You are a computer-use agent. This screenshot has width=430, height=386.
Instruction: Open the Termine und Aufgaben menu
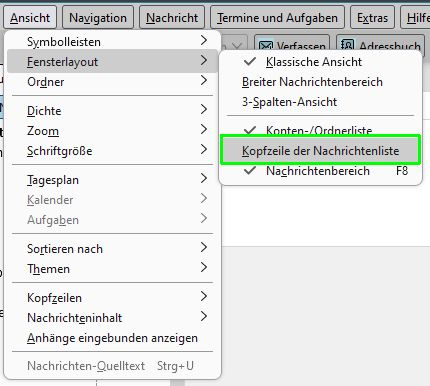coord(277,18)
